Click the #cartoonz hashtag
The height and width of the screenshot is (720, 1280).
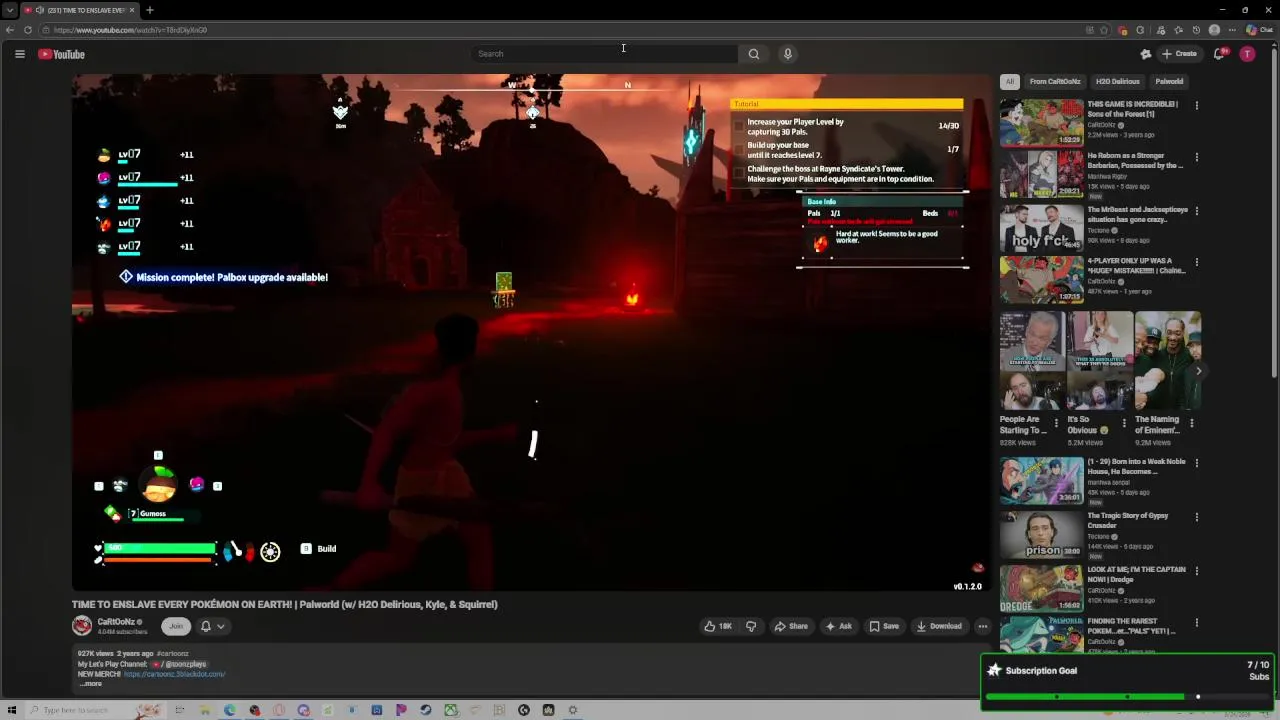pos(172,654)
